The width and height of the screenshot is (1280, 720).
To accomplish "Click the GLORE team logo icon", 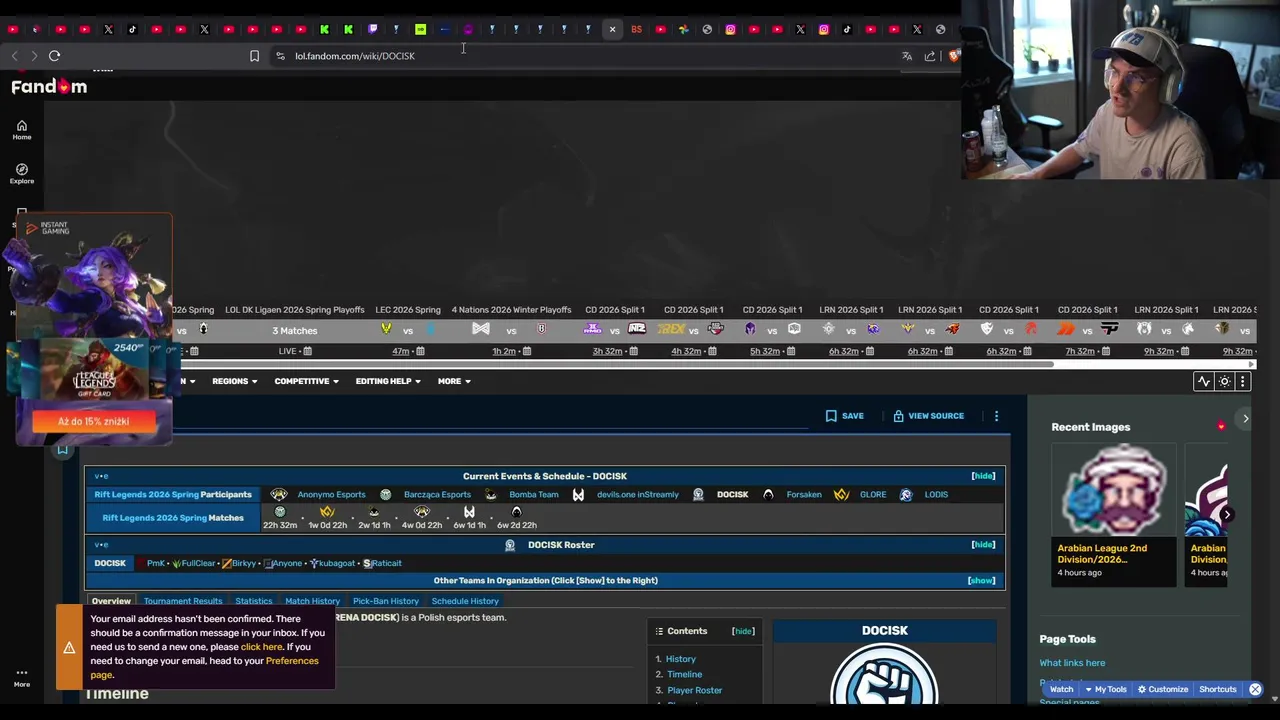I will click(841, 494).
